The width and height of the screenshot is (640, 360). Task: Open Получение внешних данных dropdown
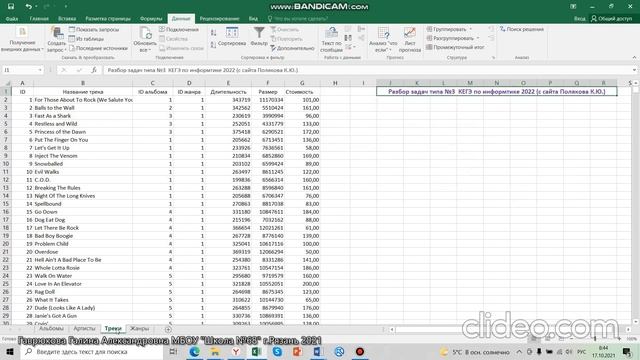click(22, 40)
